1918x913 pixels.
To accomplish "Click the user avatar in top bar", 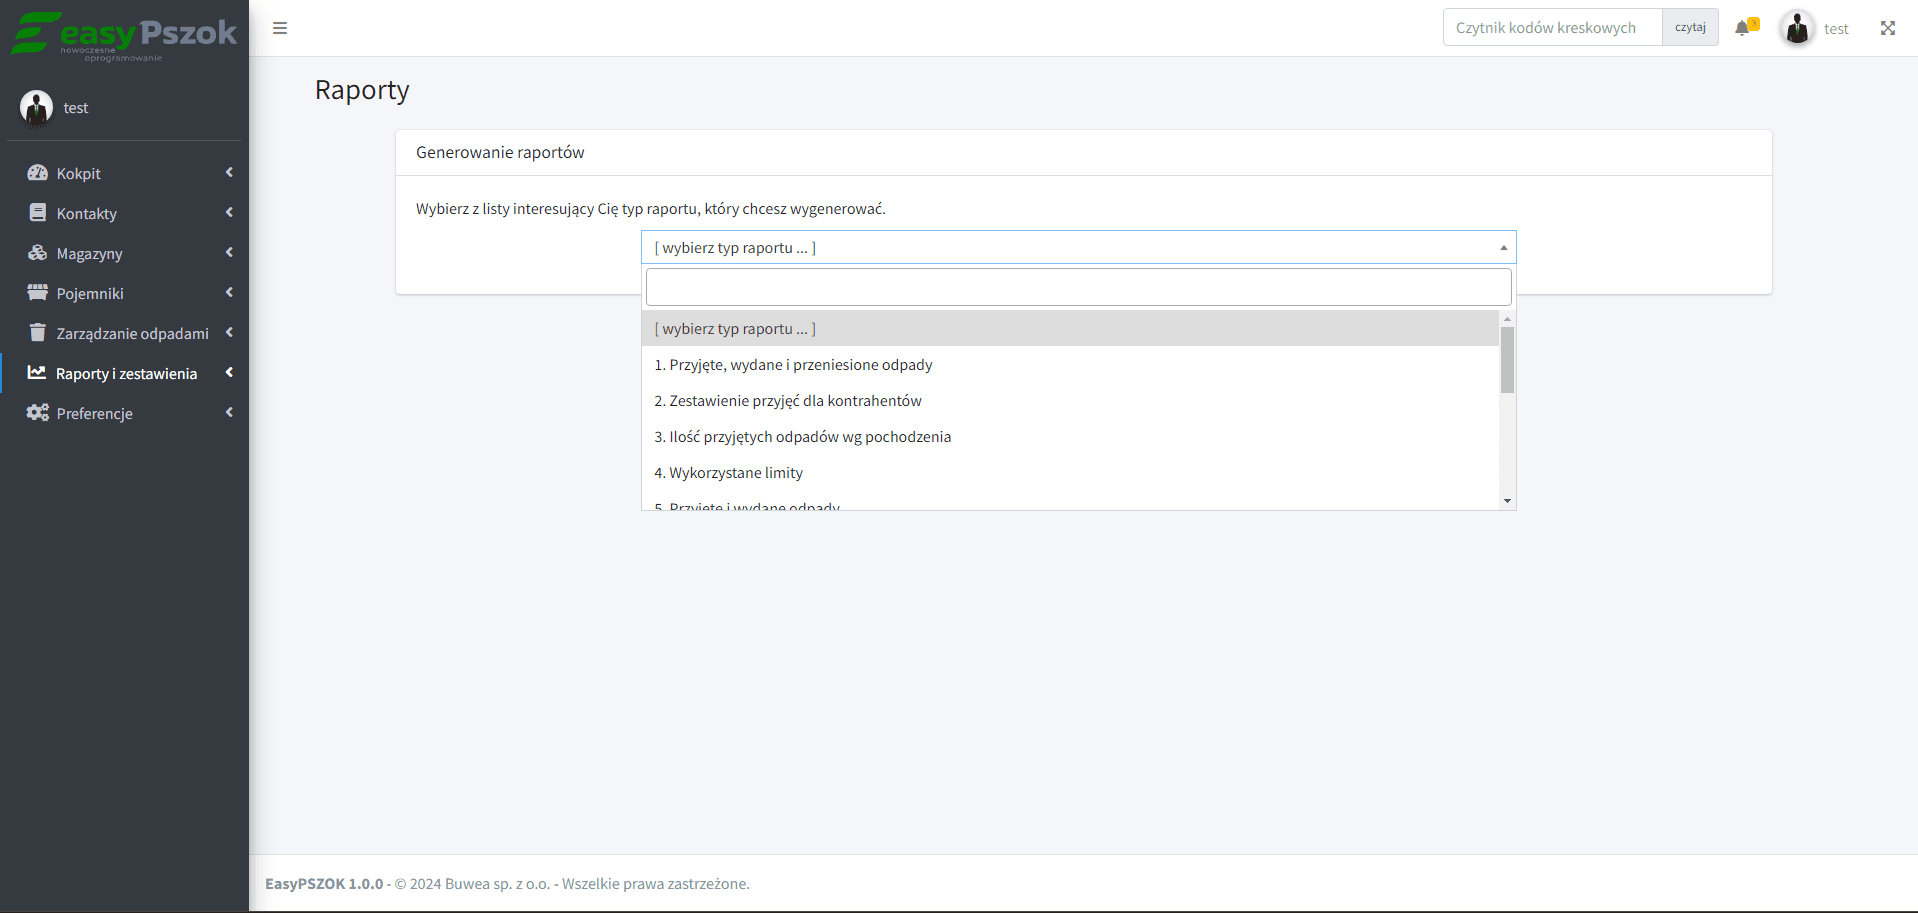I will (1796, 28).
